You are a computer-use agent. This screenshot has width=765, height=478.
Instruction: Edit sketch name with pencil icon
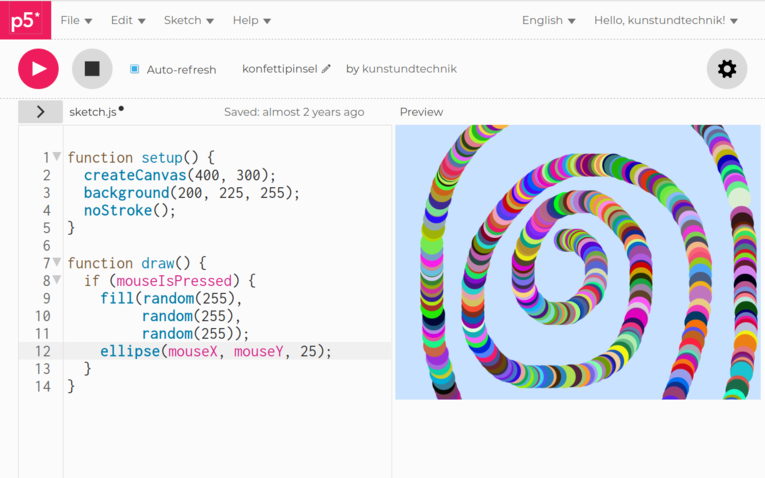pos(327,69)
